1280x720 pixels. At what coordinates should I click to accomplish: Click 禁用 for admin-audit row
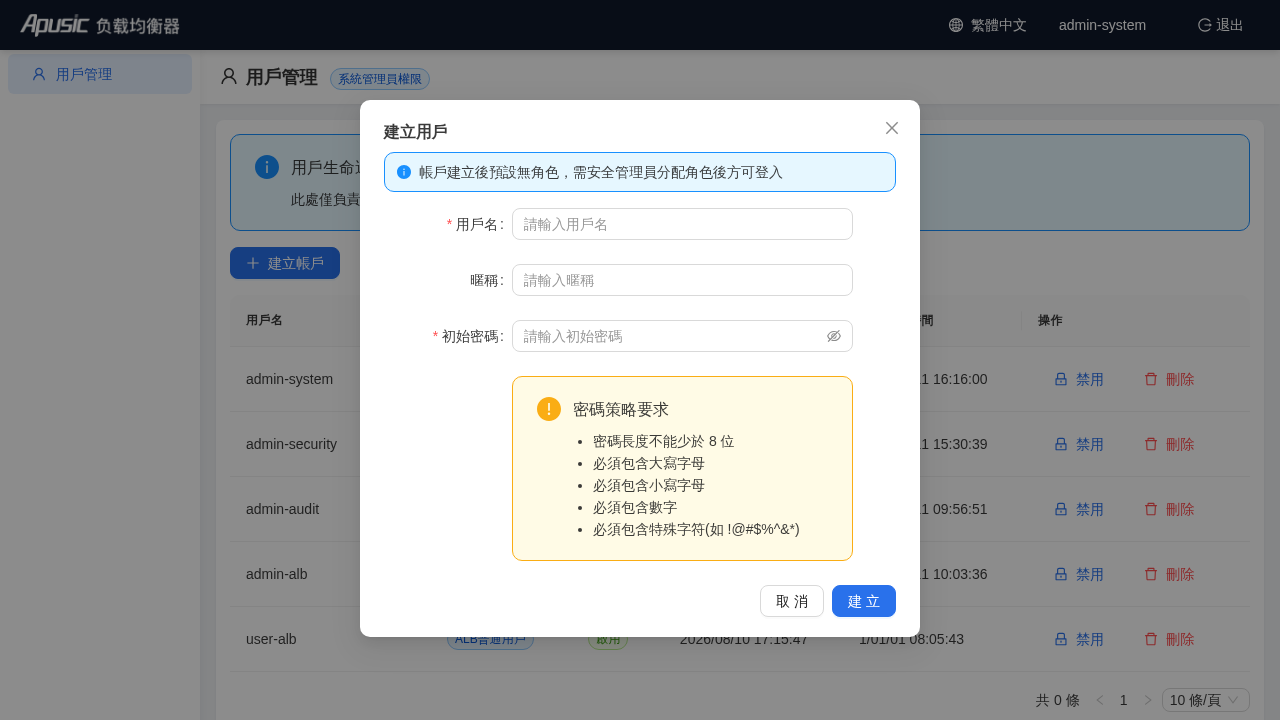tap(1079, 509)
